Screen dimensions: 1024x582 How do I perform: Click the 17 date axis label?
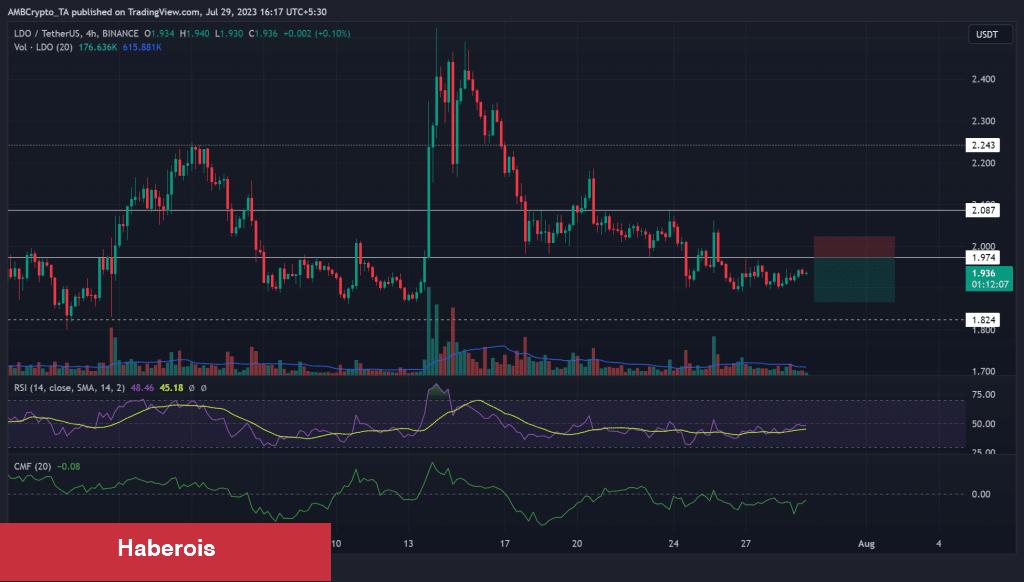click(504, 543)
